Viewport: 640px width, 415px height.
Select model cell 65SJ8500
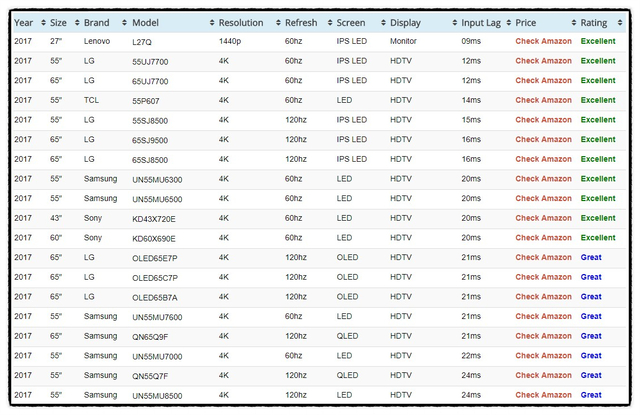tap(150, 160)
